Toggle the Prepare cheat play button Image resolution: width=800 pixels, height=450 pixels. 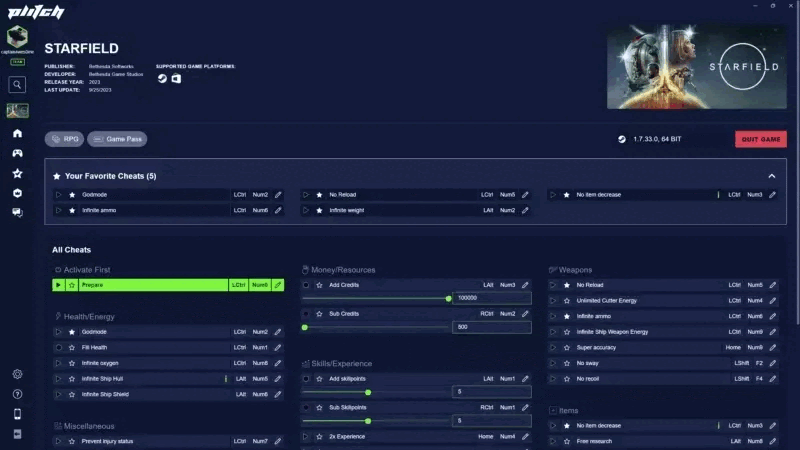(x=58, y=285)
